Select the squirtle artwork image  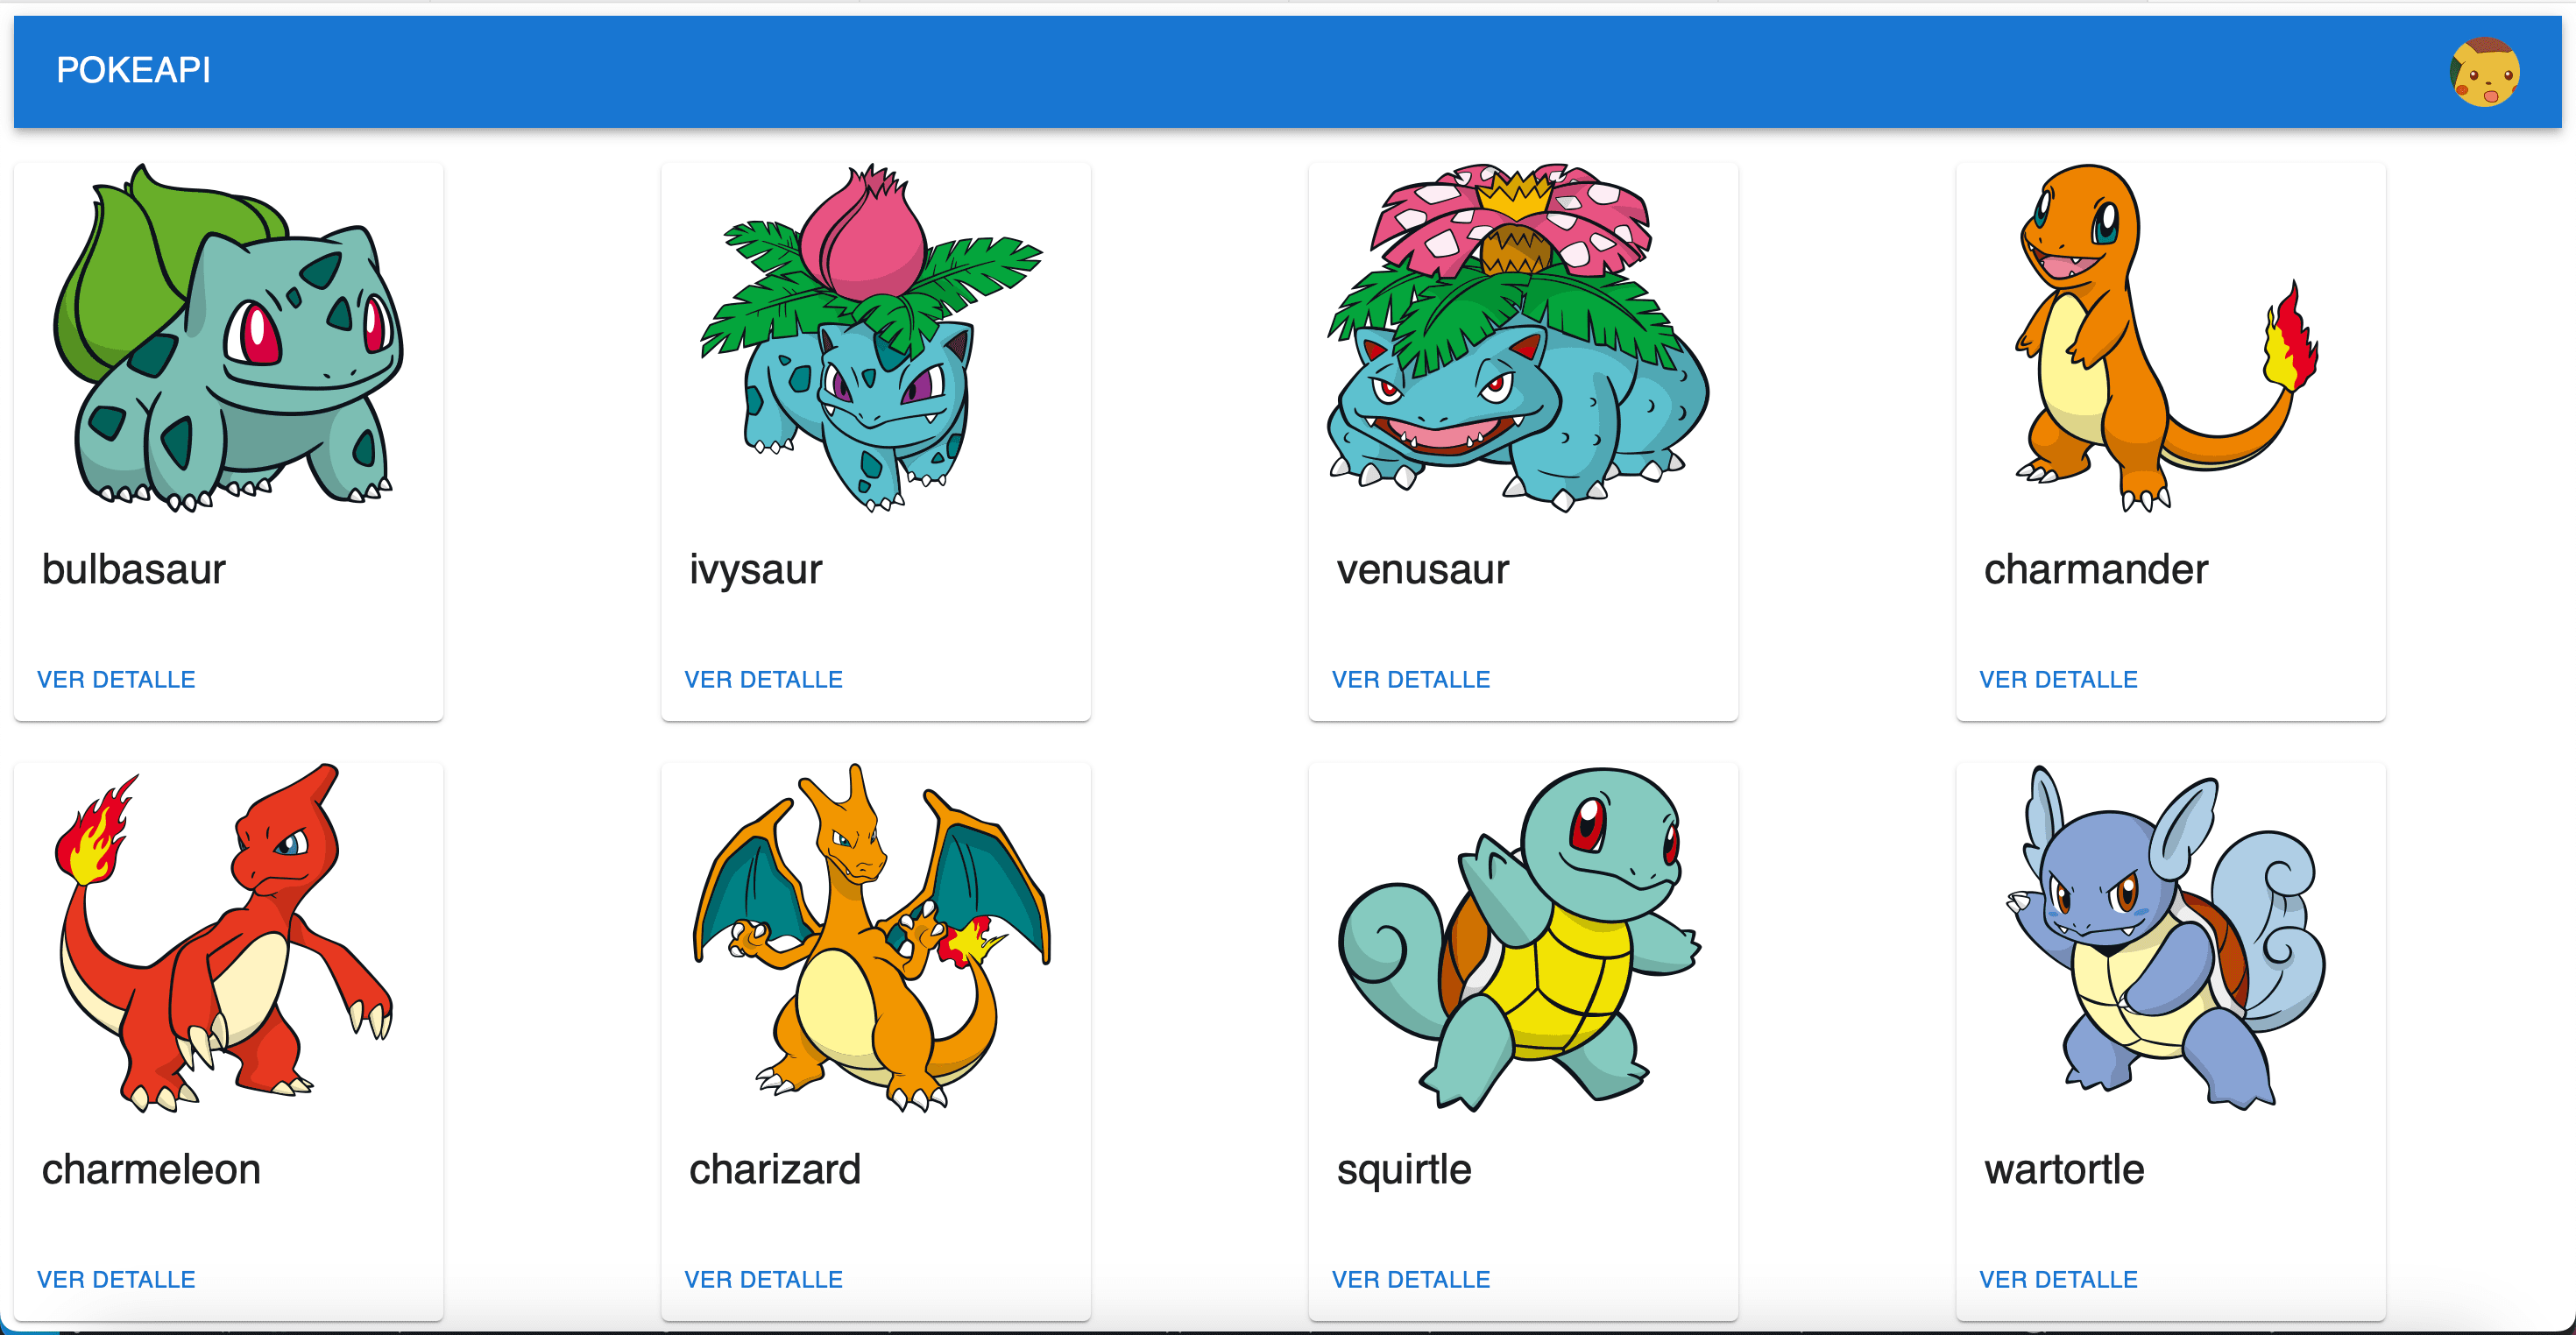(x=1522, y=940)
